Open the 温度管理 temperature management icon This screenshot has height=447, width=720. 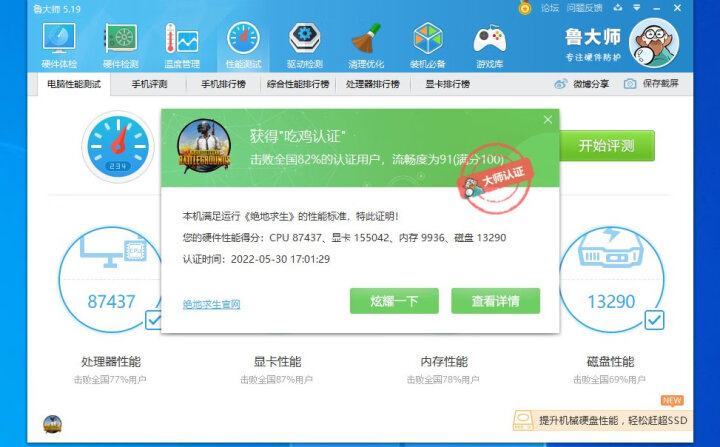pyautogui.click(x=182, y=39)
